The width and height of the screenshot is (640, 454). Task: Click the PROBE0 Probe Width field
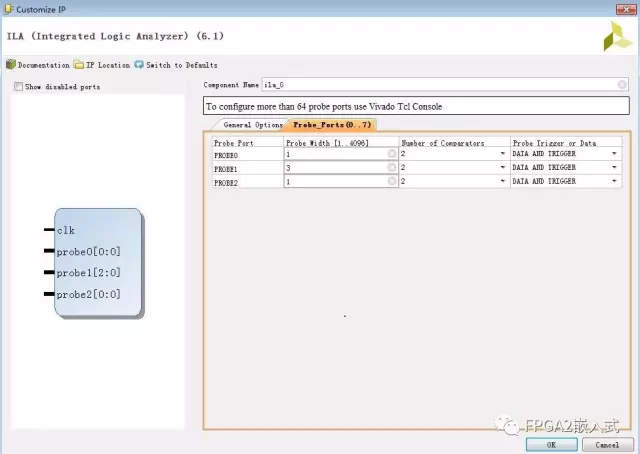[340, 154]
